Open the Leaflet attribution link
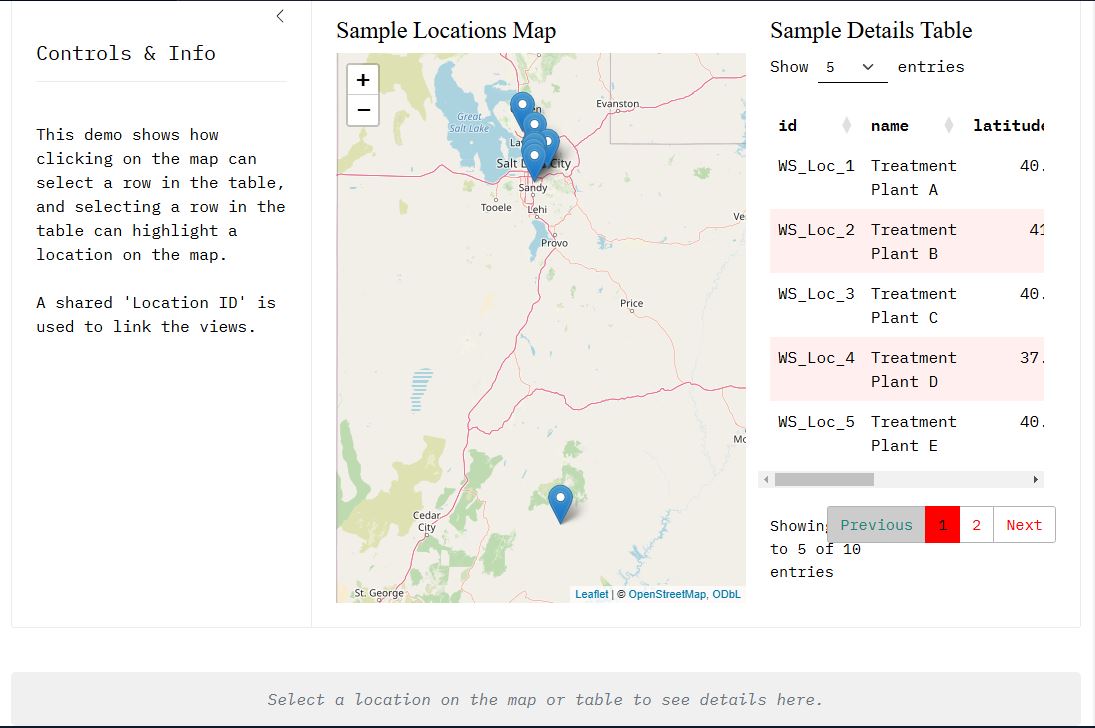This screenshot has width=1095, height=728. (x=591, y=594)
